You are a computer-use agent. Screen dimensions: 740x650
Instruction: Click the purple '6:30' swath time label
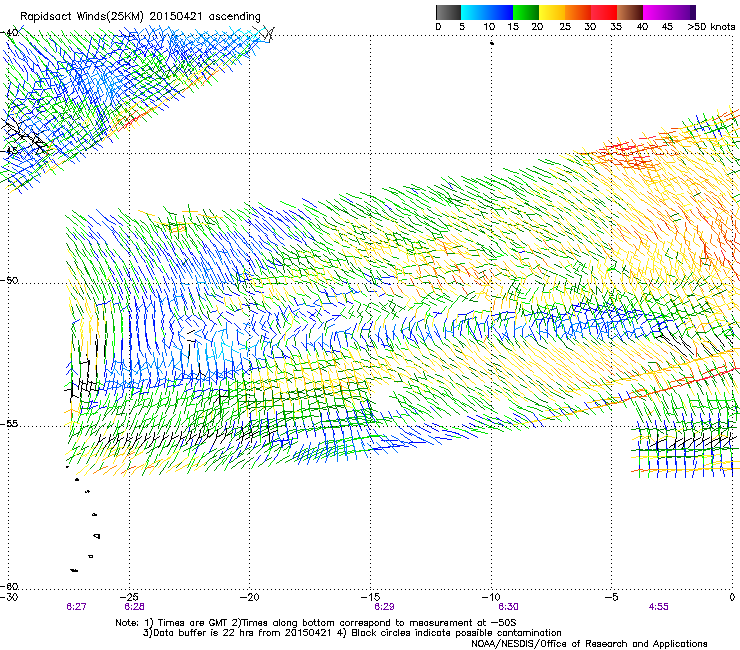pyautogui.click(x=508, y=607)
